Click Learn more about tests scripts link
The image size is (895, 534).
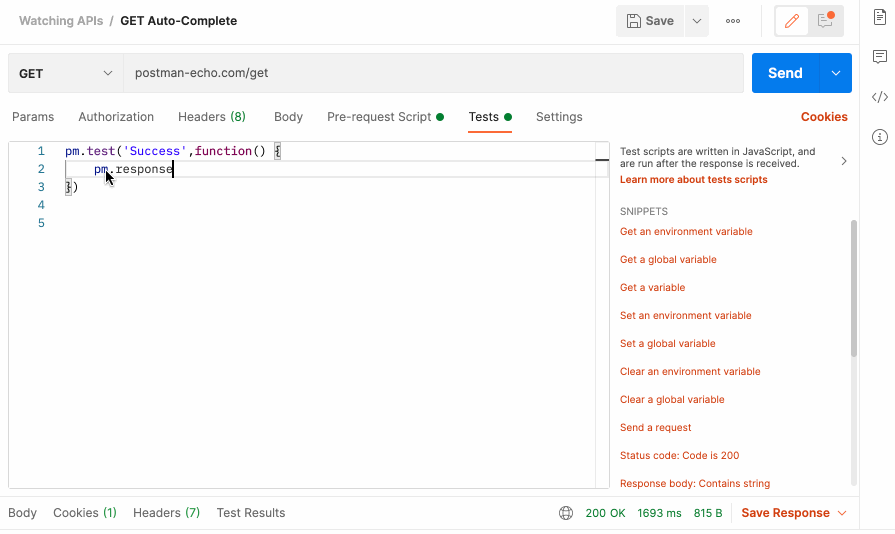click(693, 180)
